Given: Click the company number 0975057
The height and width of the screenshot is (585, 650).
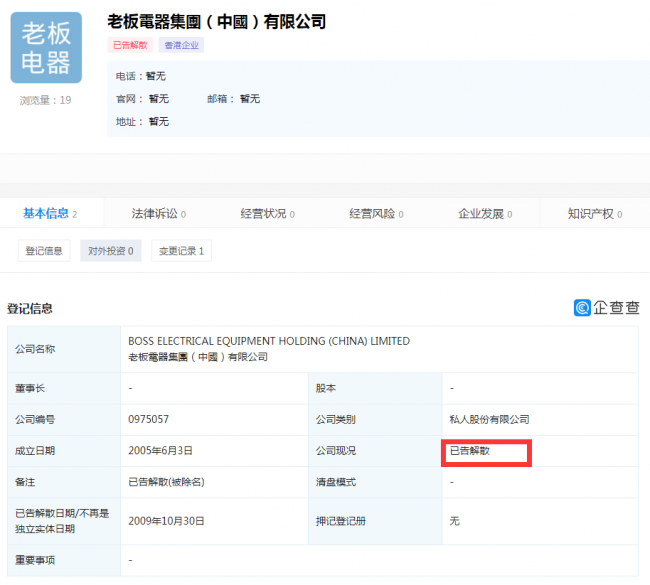Looking at the screenshot, I should 148,419.
